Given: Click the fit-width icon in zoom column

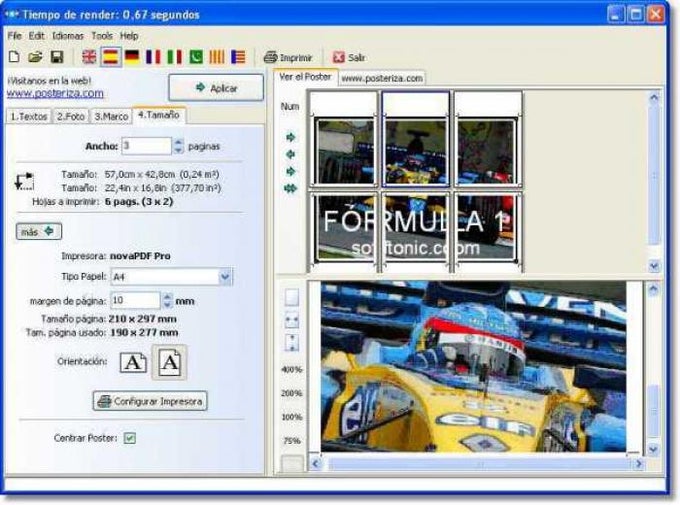Looking at the screenshot, I should (x=292, y=321).
